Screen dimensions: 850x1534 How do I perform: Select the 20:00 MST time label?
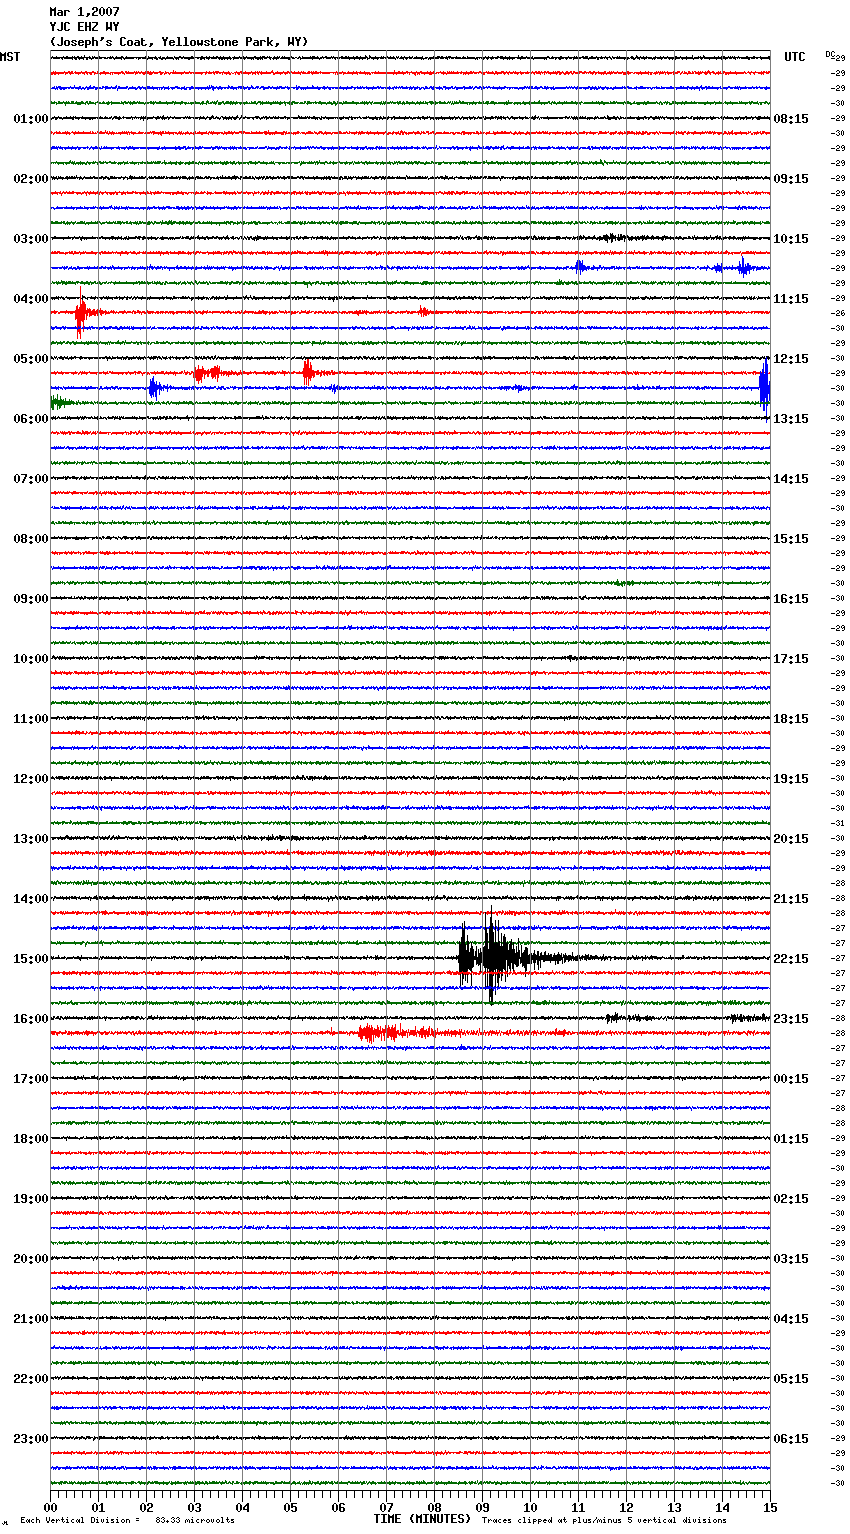[30, 1259]
